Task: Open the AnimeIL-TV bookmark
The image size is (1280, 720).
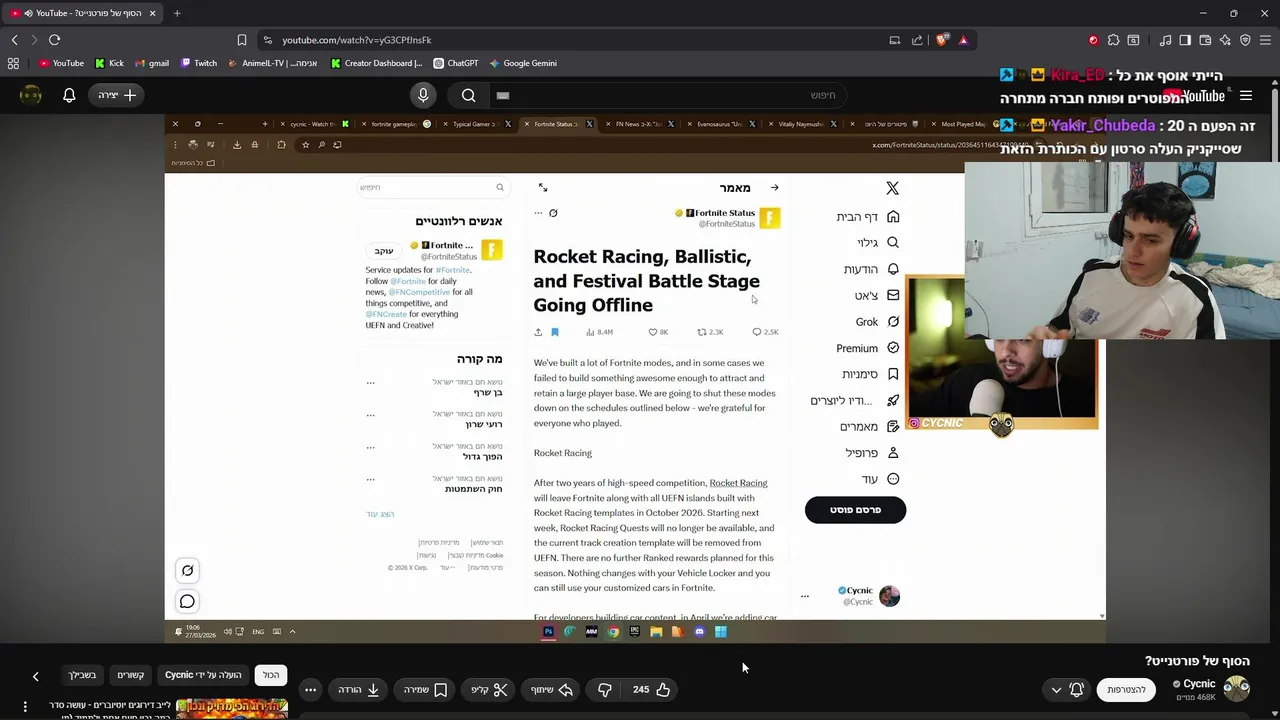Action: [x=273, y=63]
